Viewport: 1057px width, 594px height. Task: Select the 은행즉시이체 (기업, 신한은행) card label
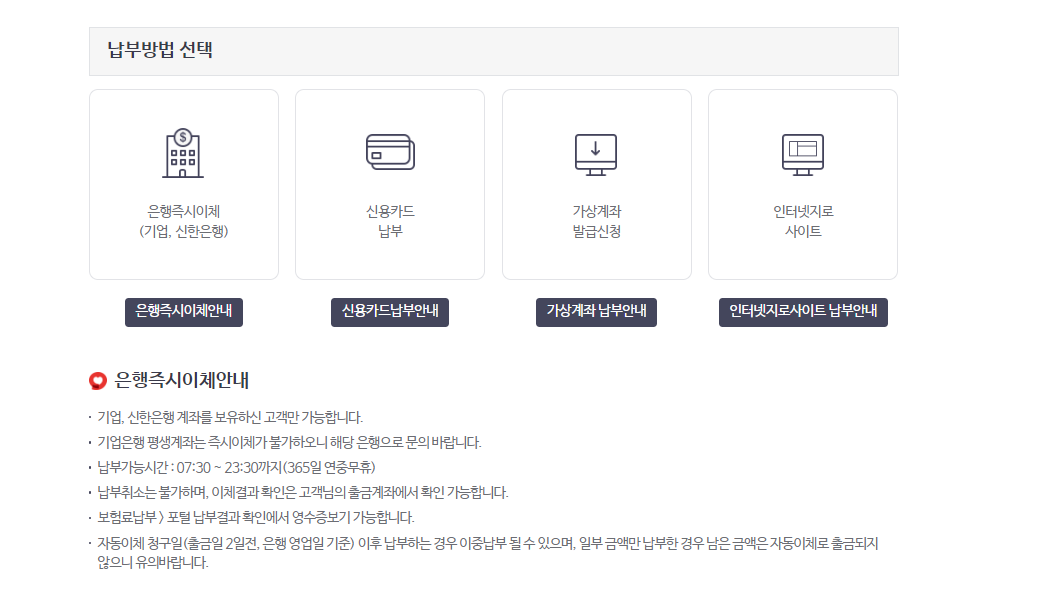tap(183, 221)
